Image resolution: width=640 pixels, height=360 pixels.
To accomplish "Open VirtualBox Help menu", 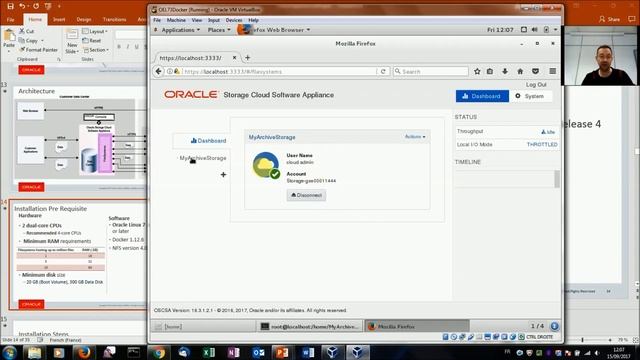I will [x=253, y=20].
